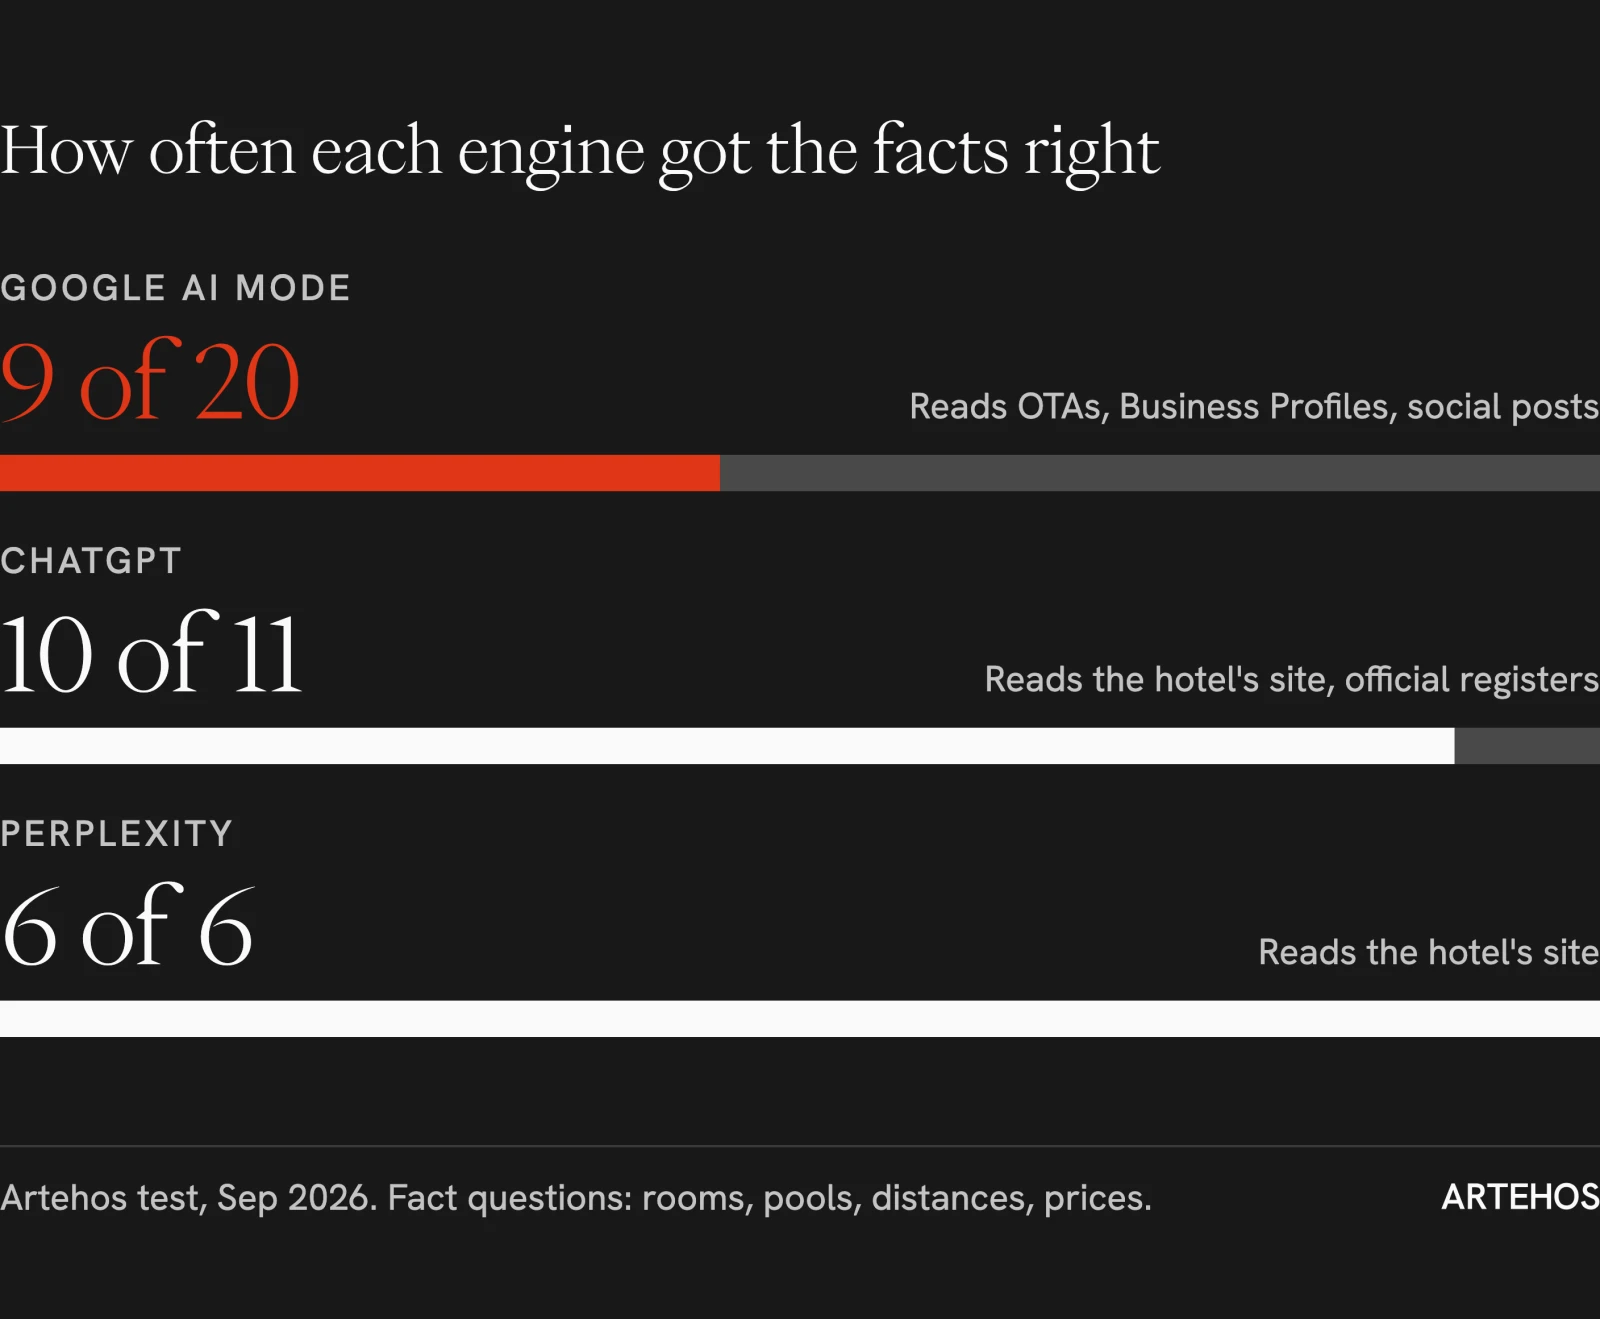Click the gray end of ChatGPT bar
The width and height of the screenshot is (1600, 1319).
pos(1527,746)
